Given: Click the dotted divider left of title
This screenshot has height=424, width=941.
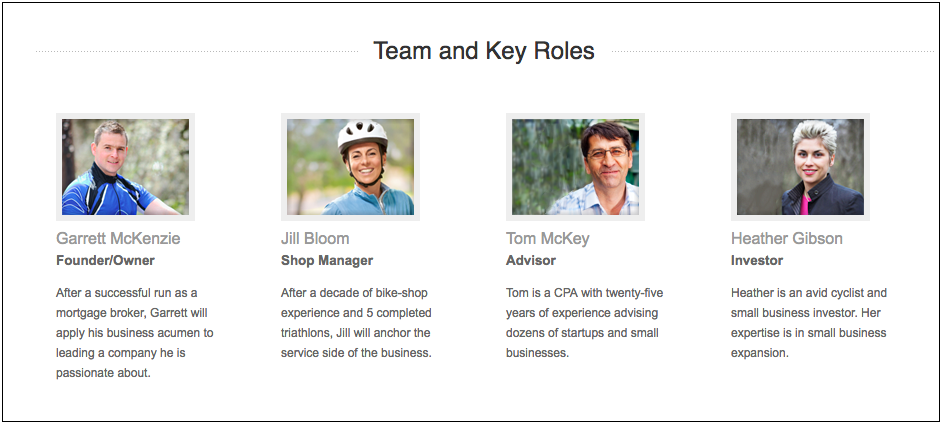Looking at the screenshot, I should pyautogui.click(x=197, y=52).
